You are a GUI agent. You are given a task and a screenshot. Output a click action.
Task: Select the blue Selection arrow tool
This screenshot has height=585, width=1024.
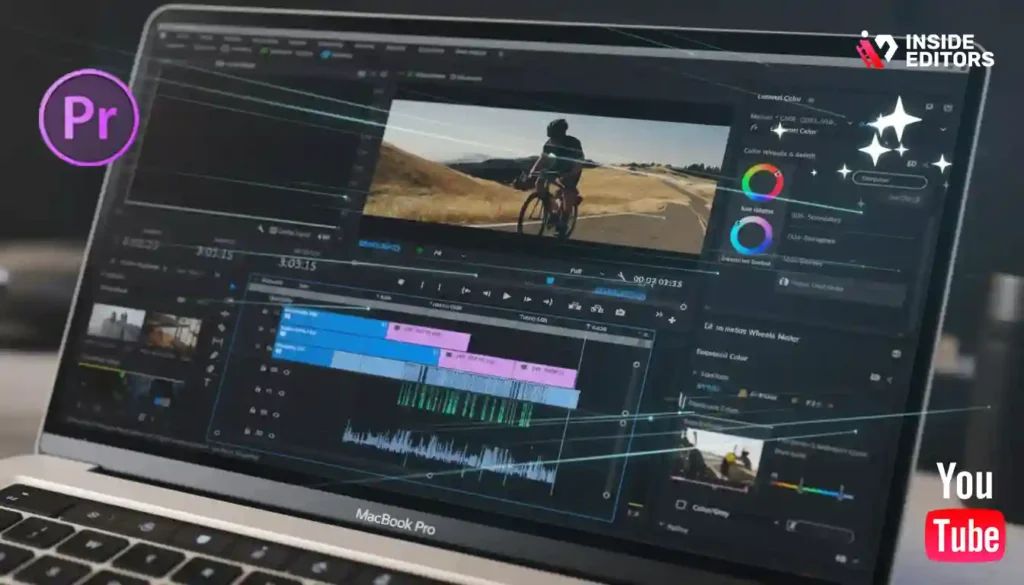click(232, 286)
